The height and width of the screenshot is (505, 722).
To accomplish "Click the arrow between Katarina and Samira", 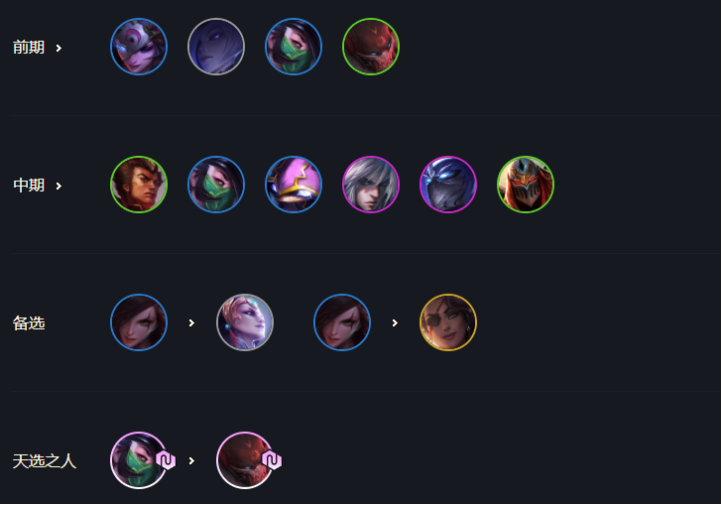I will pyautogui.click(x=395, y=323).
